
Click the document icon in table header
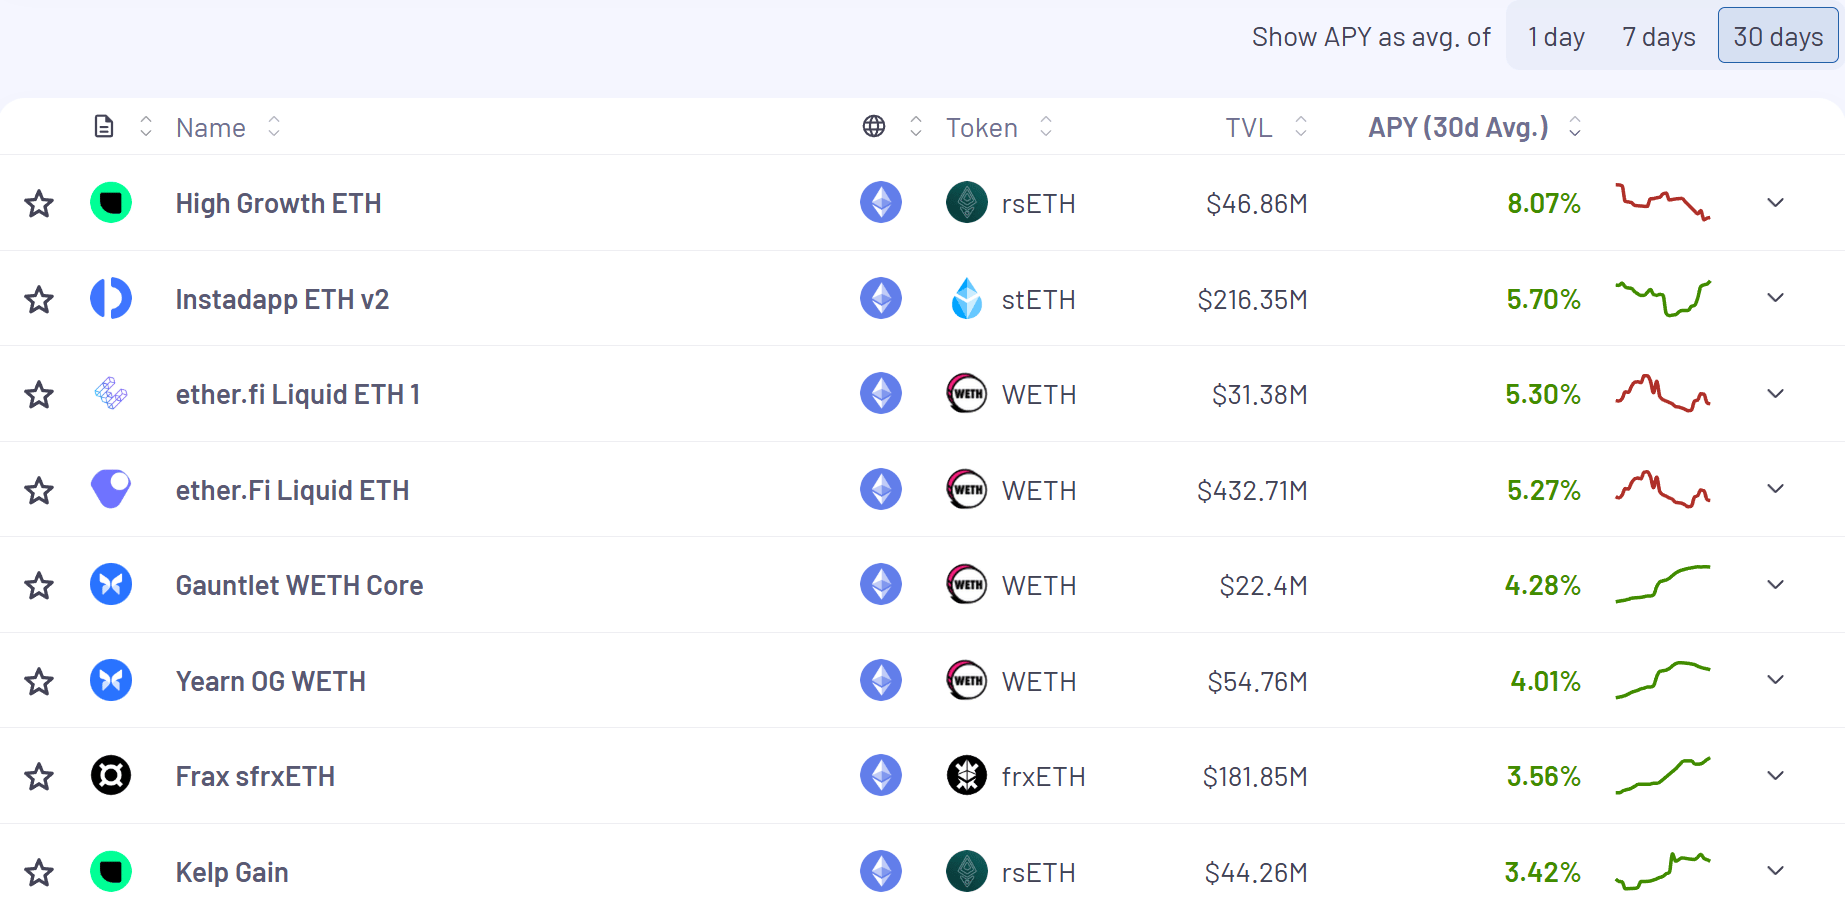(104, 127)
